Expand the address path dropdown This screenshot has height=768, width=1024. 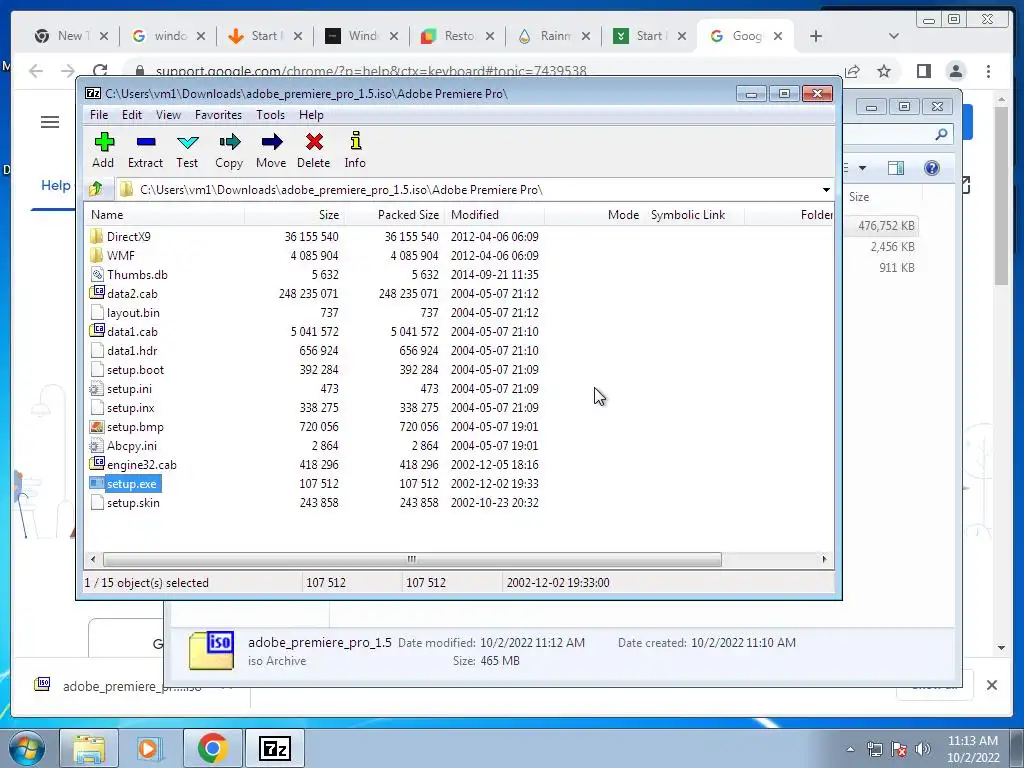click(x=826, y=189)
